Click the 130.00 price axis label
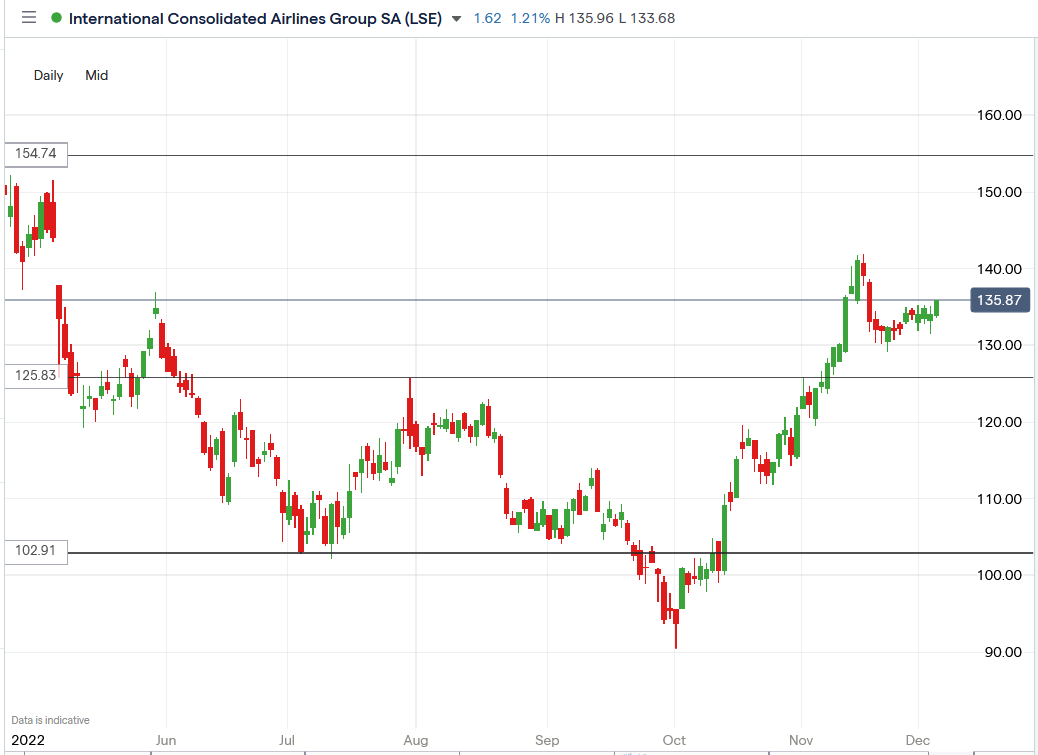Image resolution: width=1038 pixels, height=755 pixels. tap(999, 345)
